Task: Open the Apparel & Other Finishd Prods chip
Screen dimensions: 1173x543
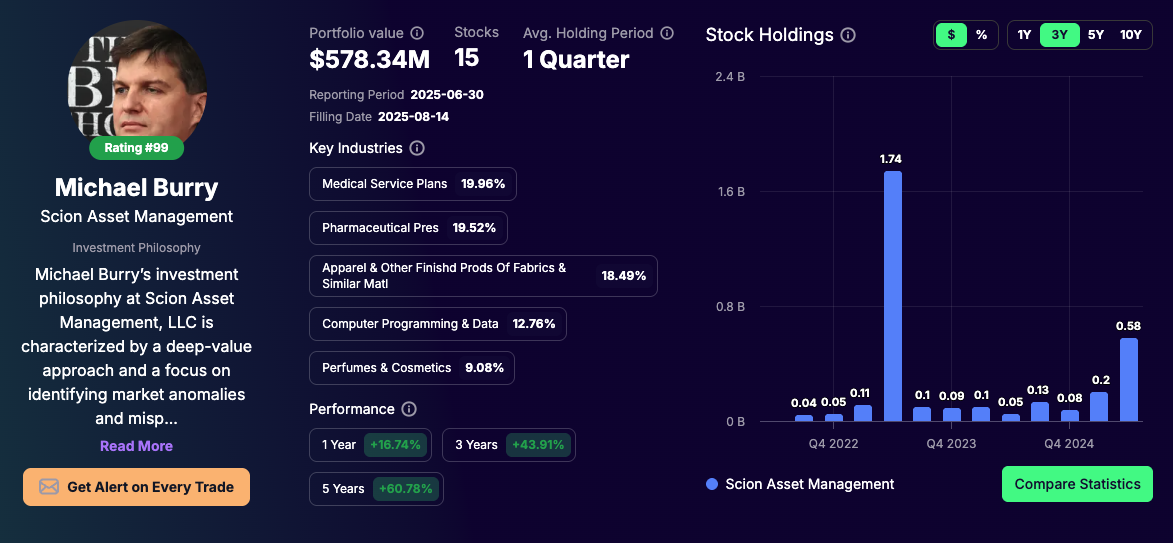Action: click(483, 276)
